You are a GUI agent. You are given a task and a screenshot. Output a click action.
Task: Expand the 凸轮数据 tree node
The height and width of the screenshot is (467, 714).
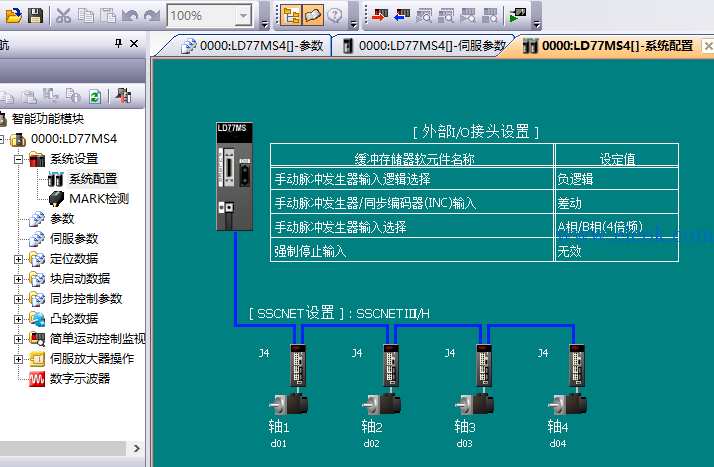pyautogui.click(x=18, y=320)
